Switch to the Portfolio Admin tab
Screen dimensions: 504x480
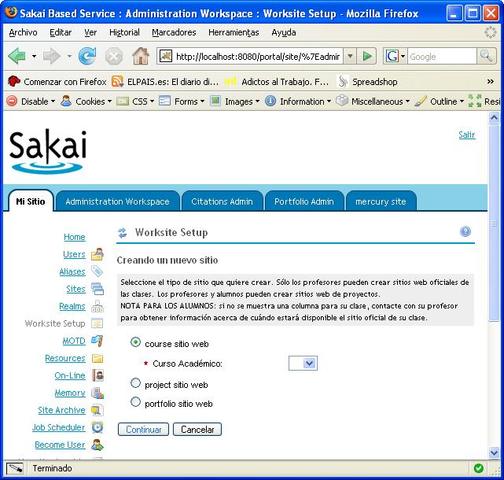304,201
